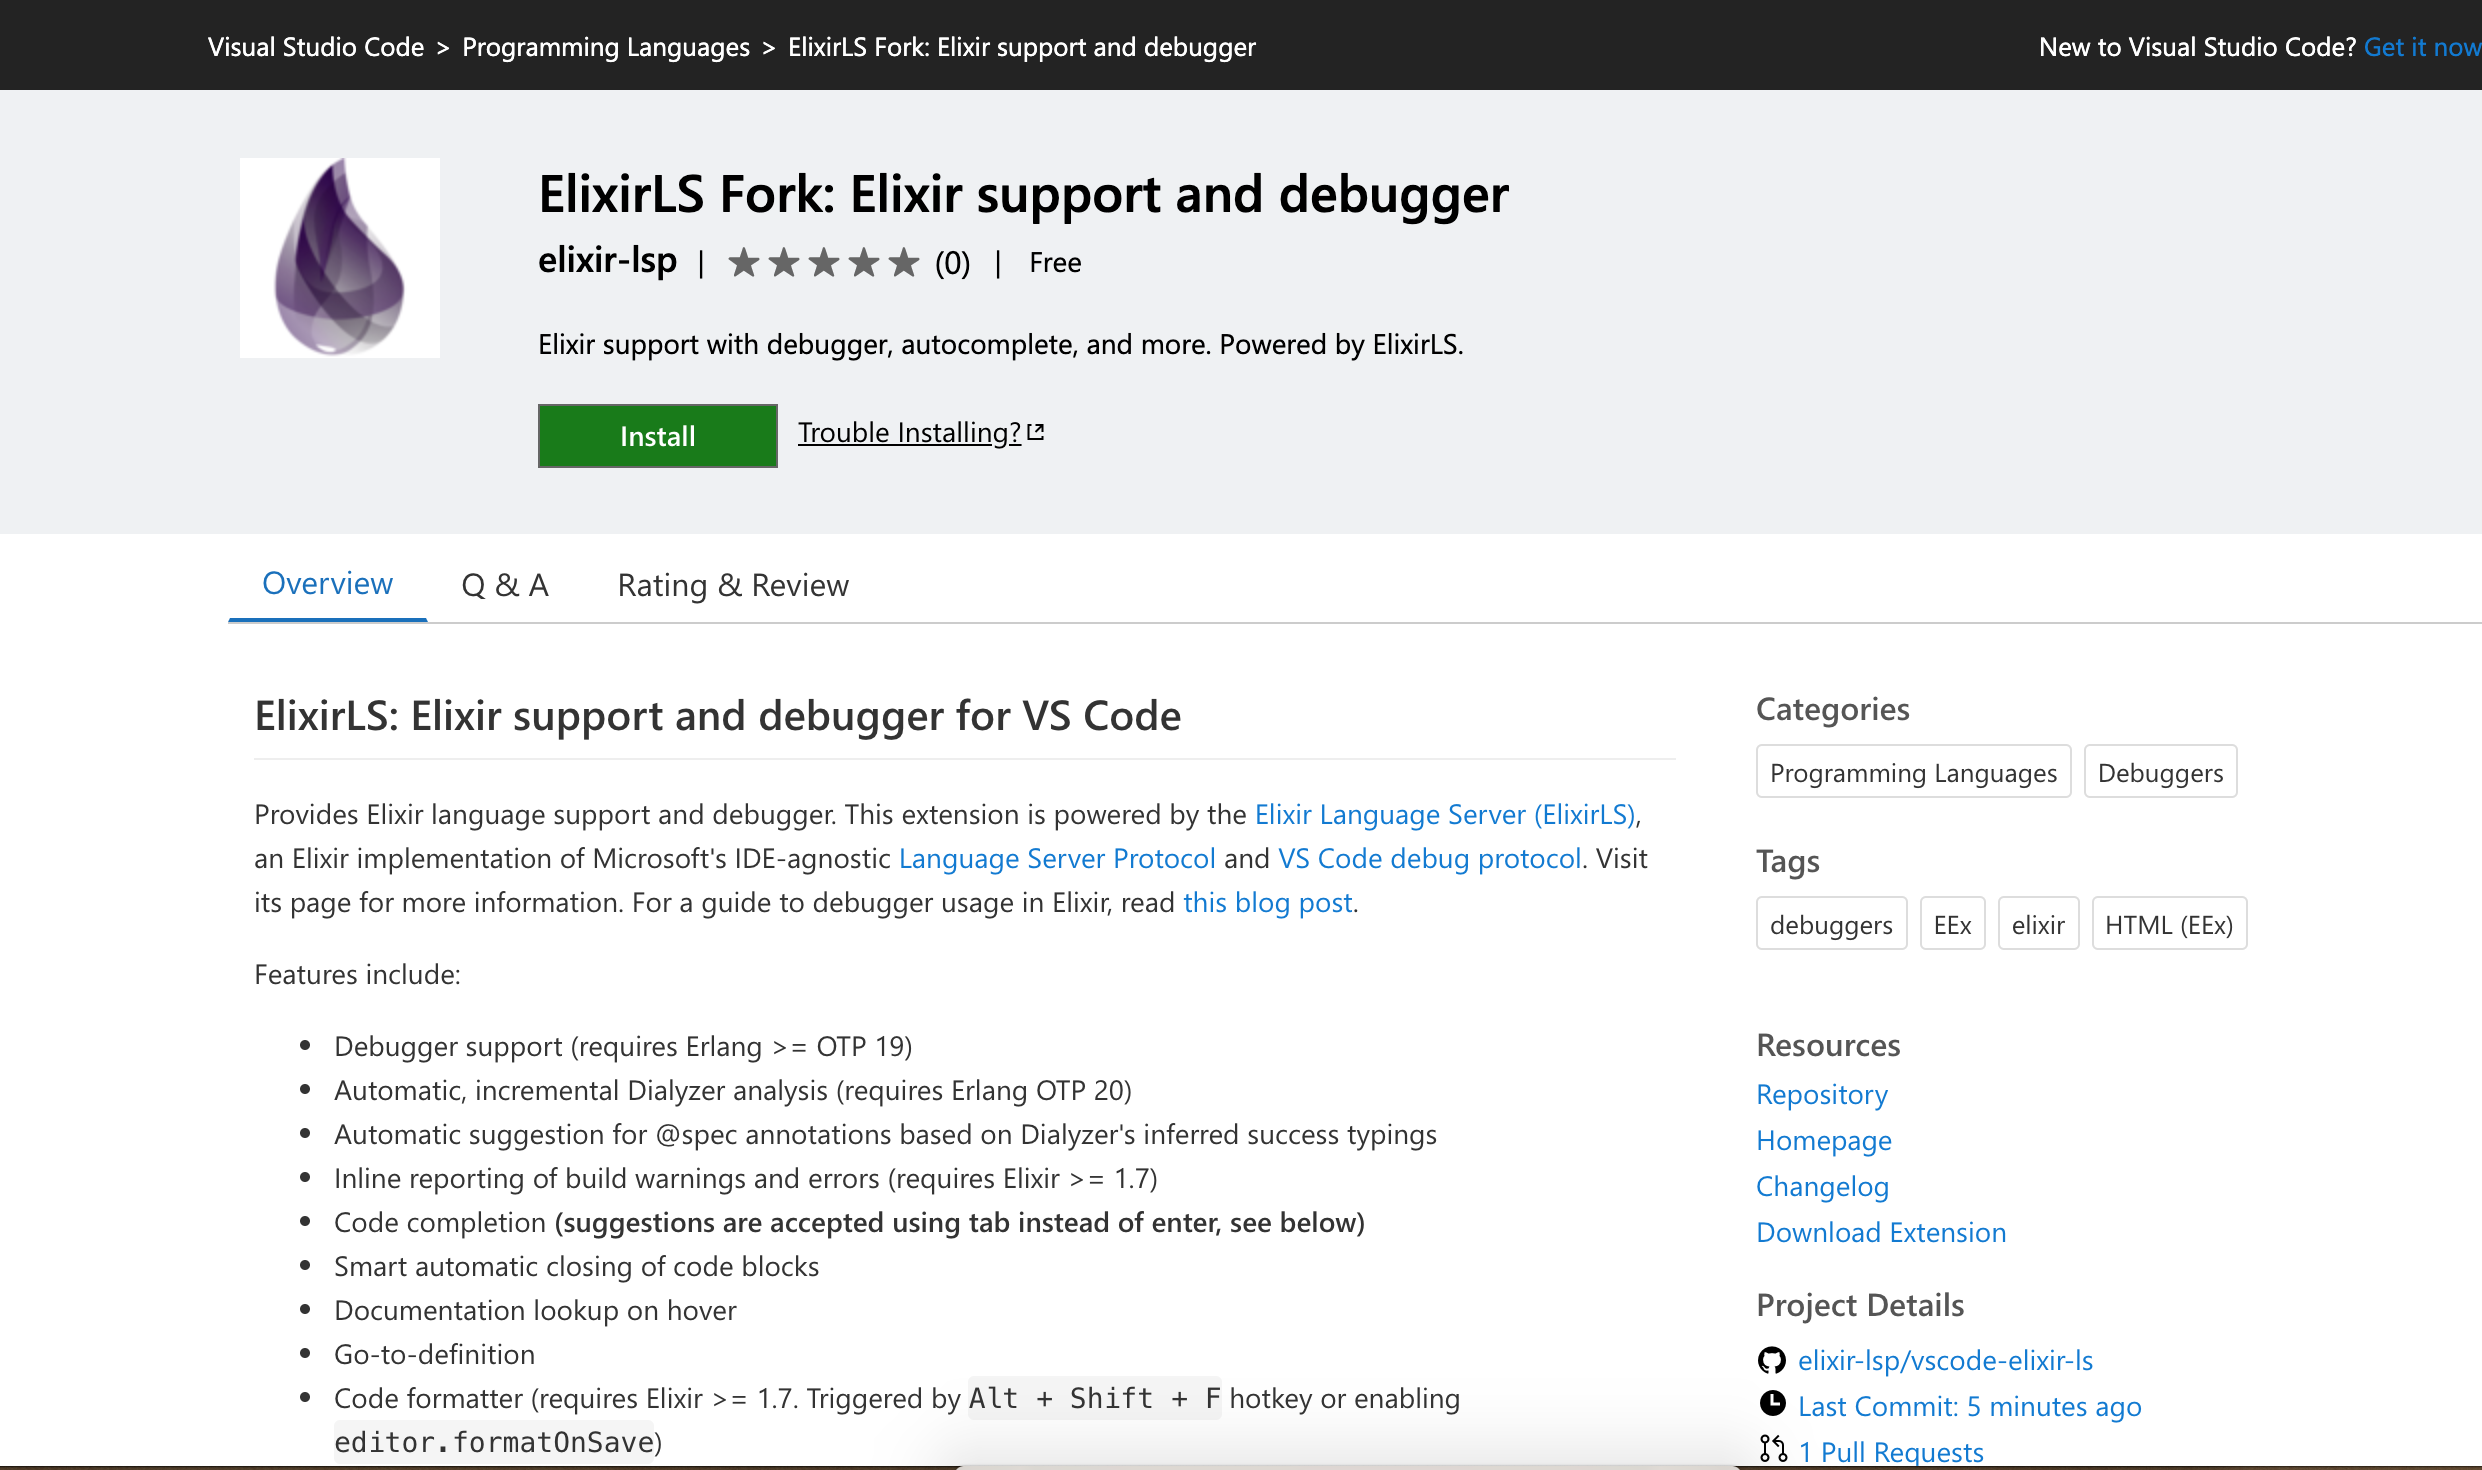Click the external link icon after Trouble Installing?
The width and height of the screenshot is (2482, 1470).
pos(1037,429)
